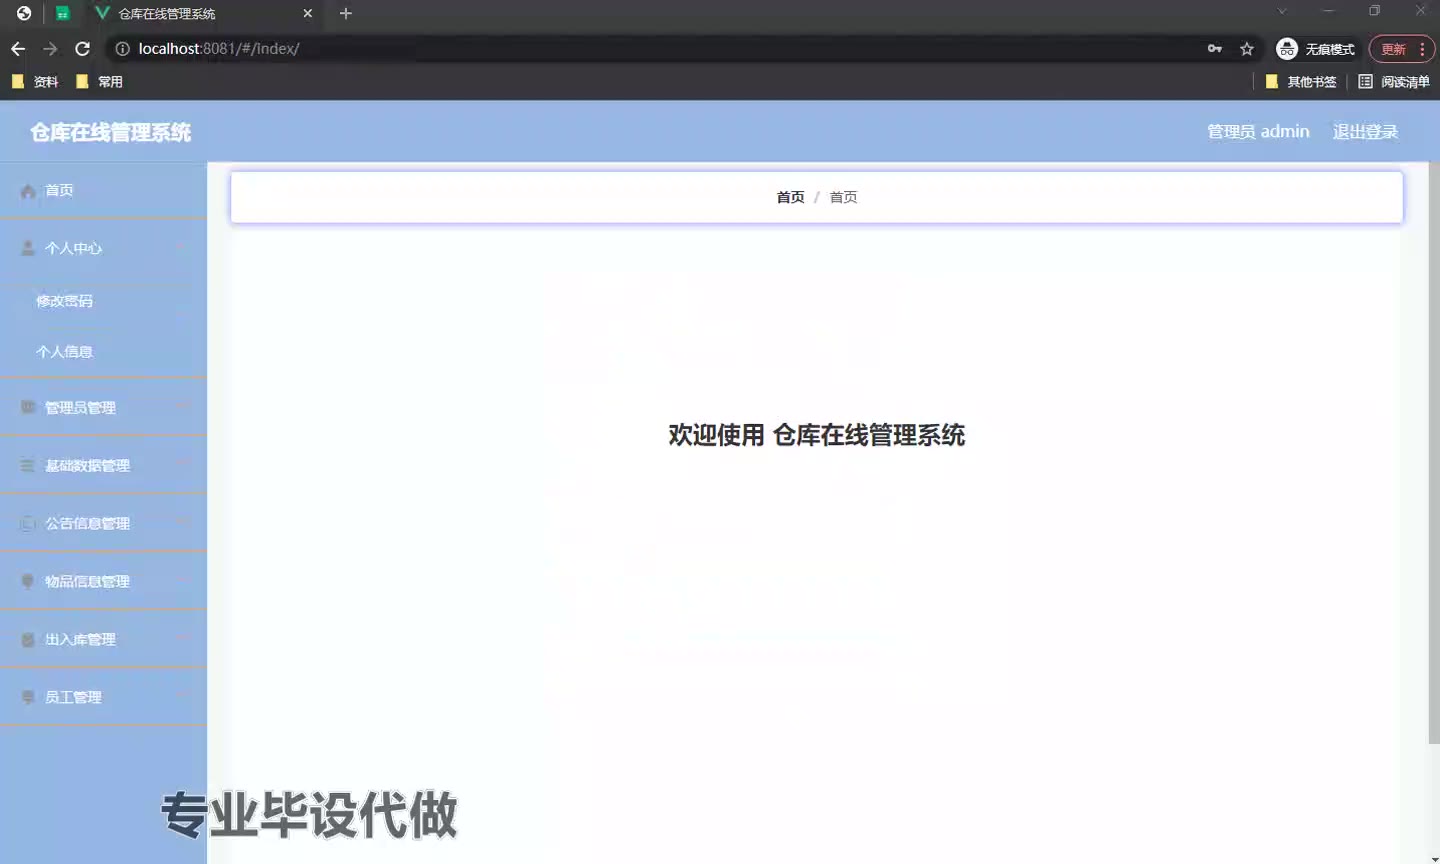Click the icon beside 员工管理
Screen dimensions: 1440x864
[x=28, y=697]
